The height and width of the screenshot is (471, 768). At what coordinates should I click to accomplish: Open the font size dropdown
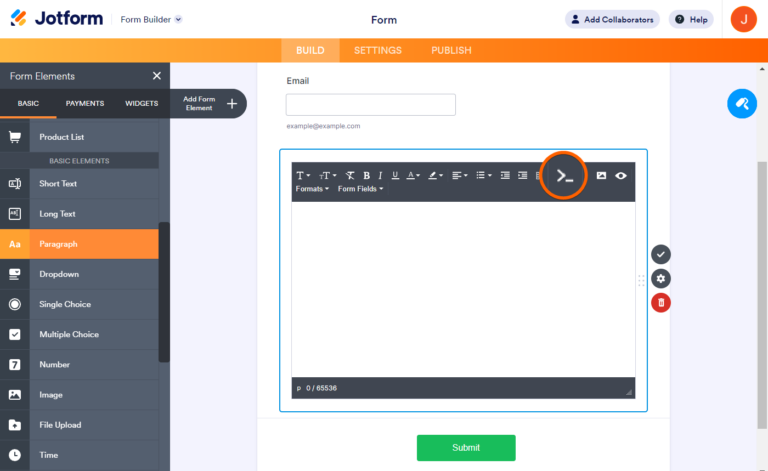pyautogui.click(x=328, y=175)
